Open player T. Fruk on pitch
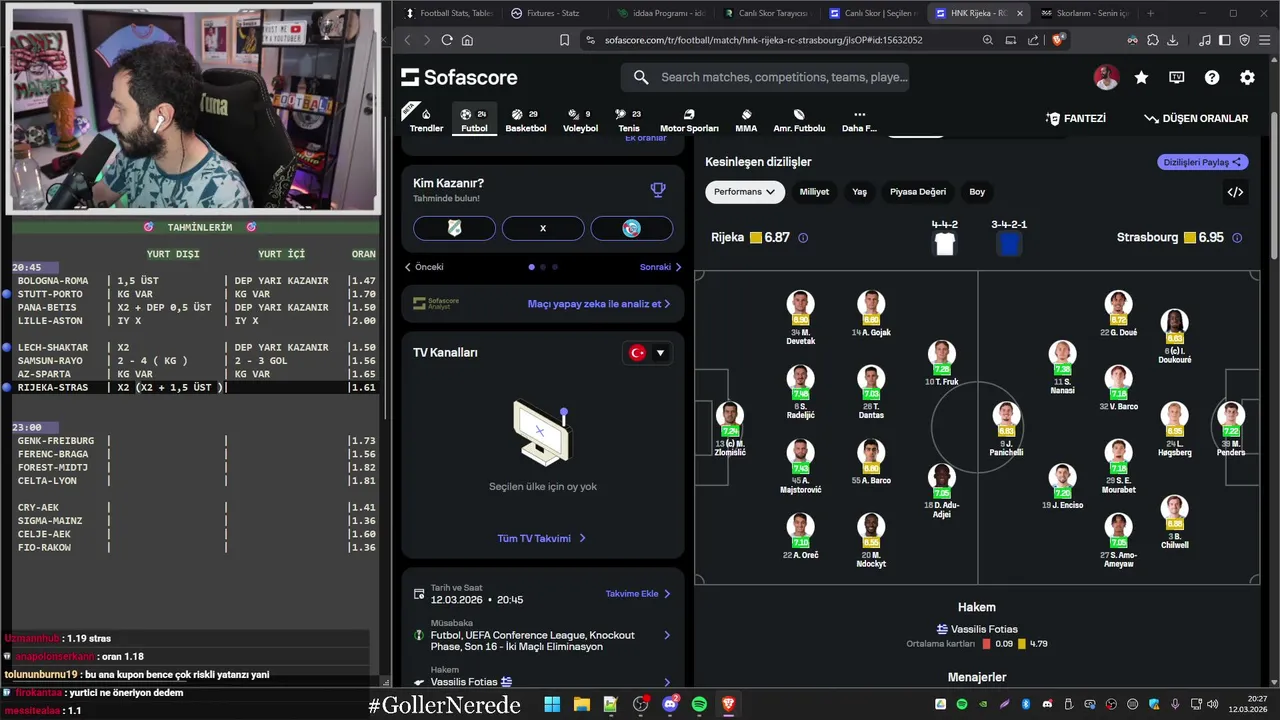This screenshot has width=1280, height=720. (x=941, y=363)
